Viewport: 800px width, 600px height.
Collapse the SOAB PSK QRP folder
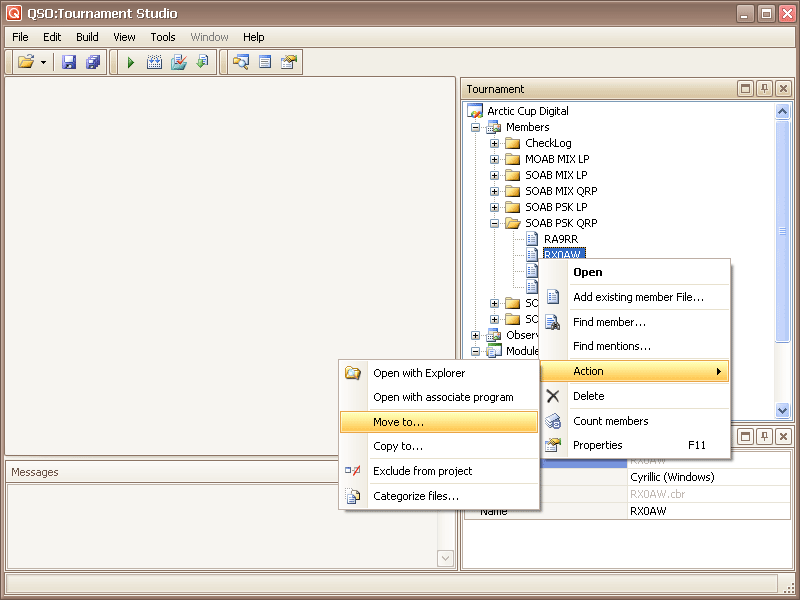pos(494,223)
